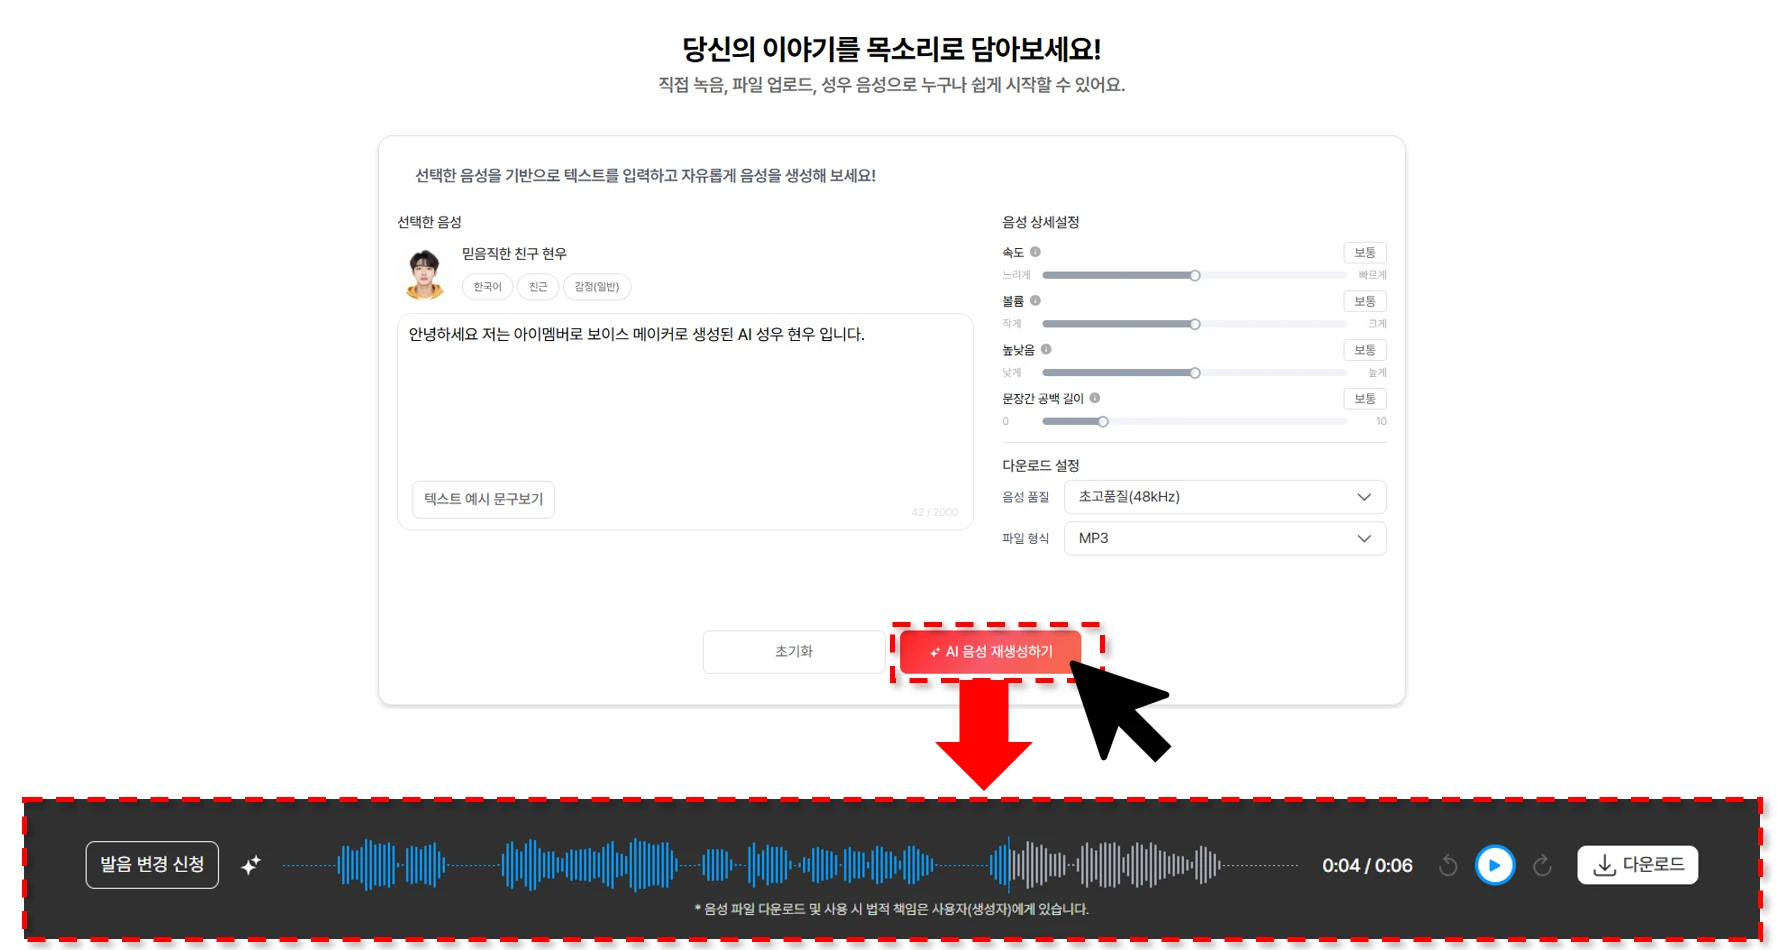Reset 볼륨 with its 보통 button
1777x950 pixels.
[1364, 301]
